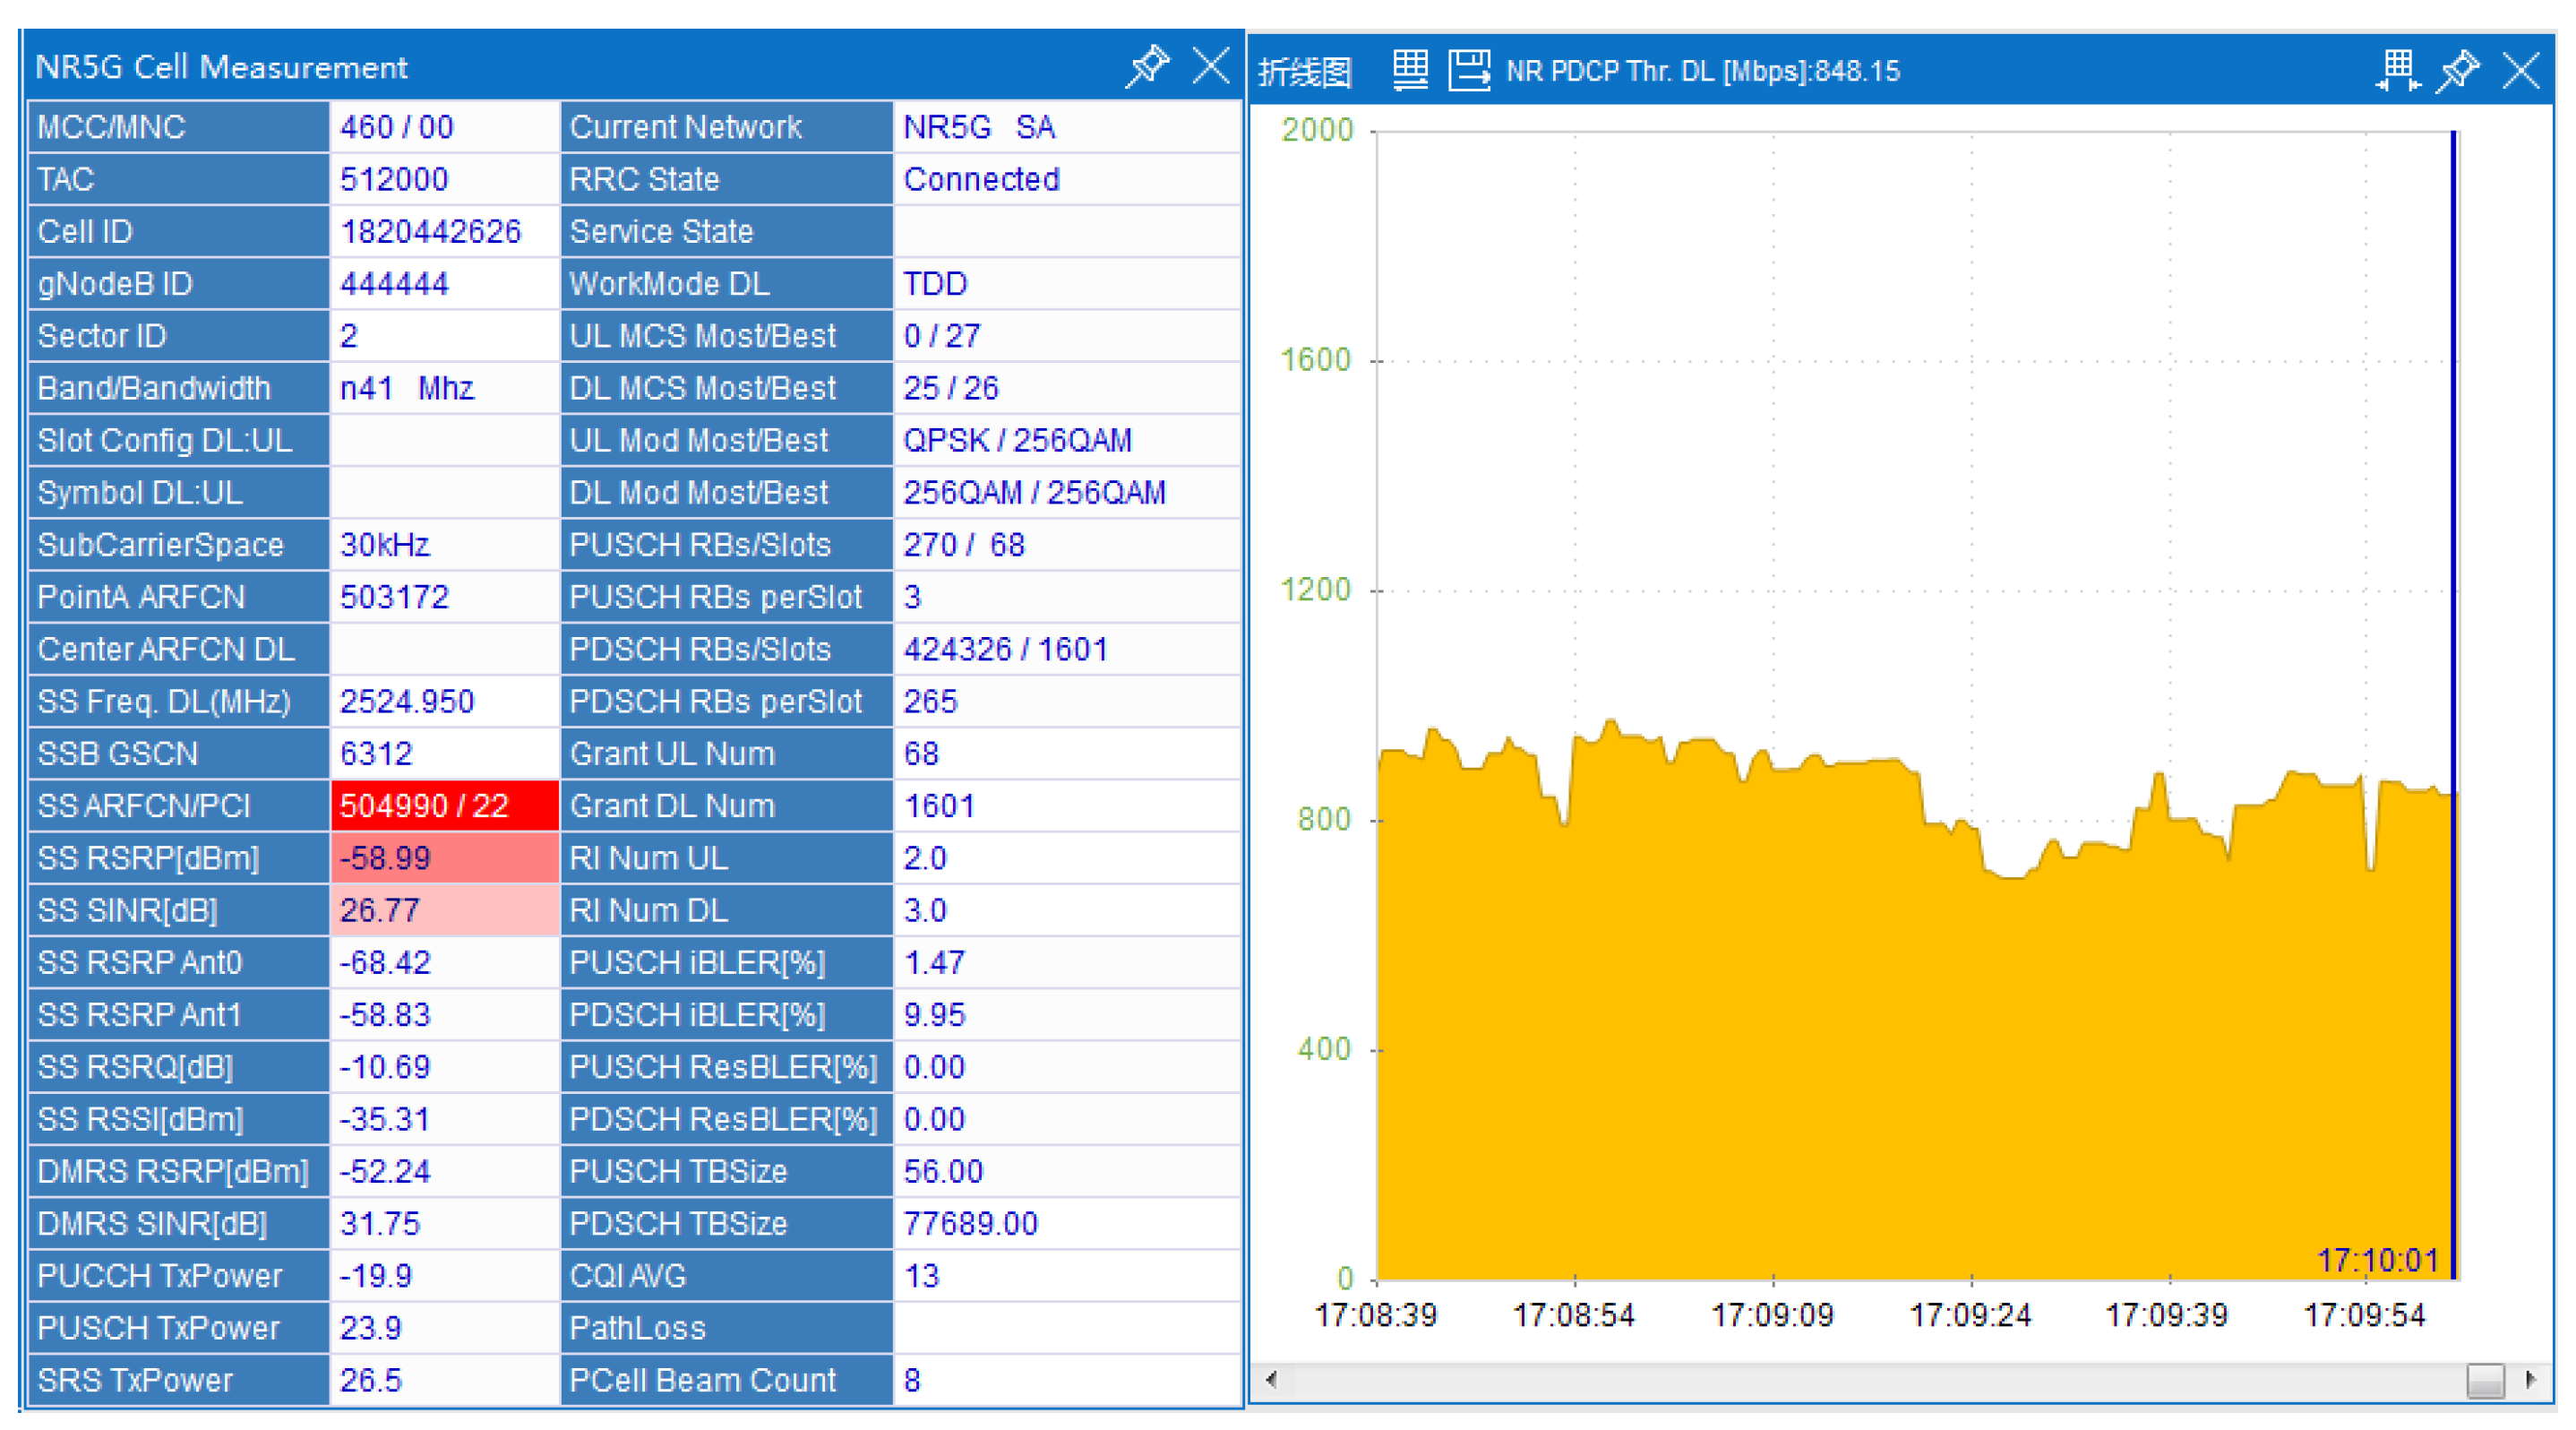This screenshot has width=2576, height=1430.
Task: Close the line chart panel
Action: coord(2521,70)
